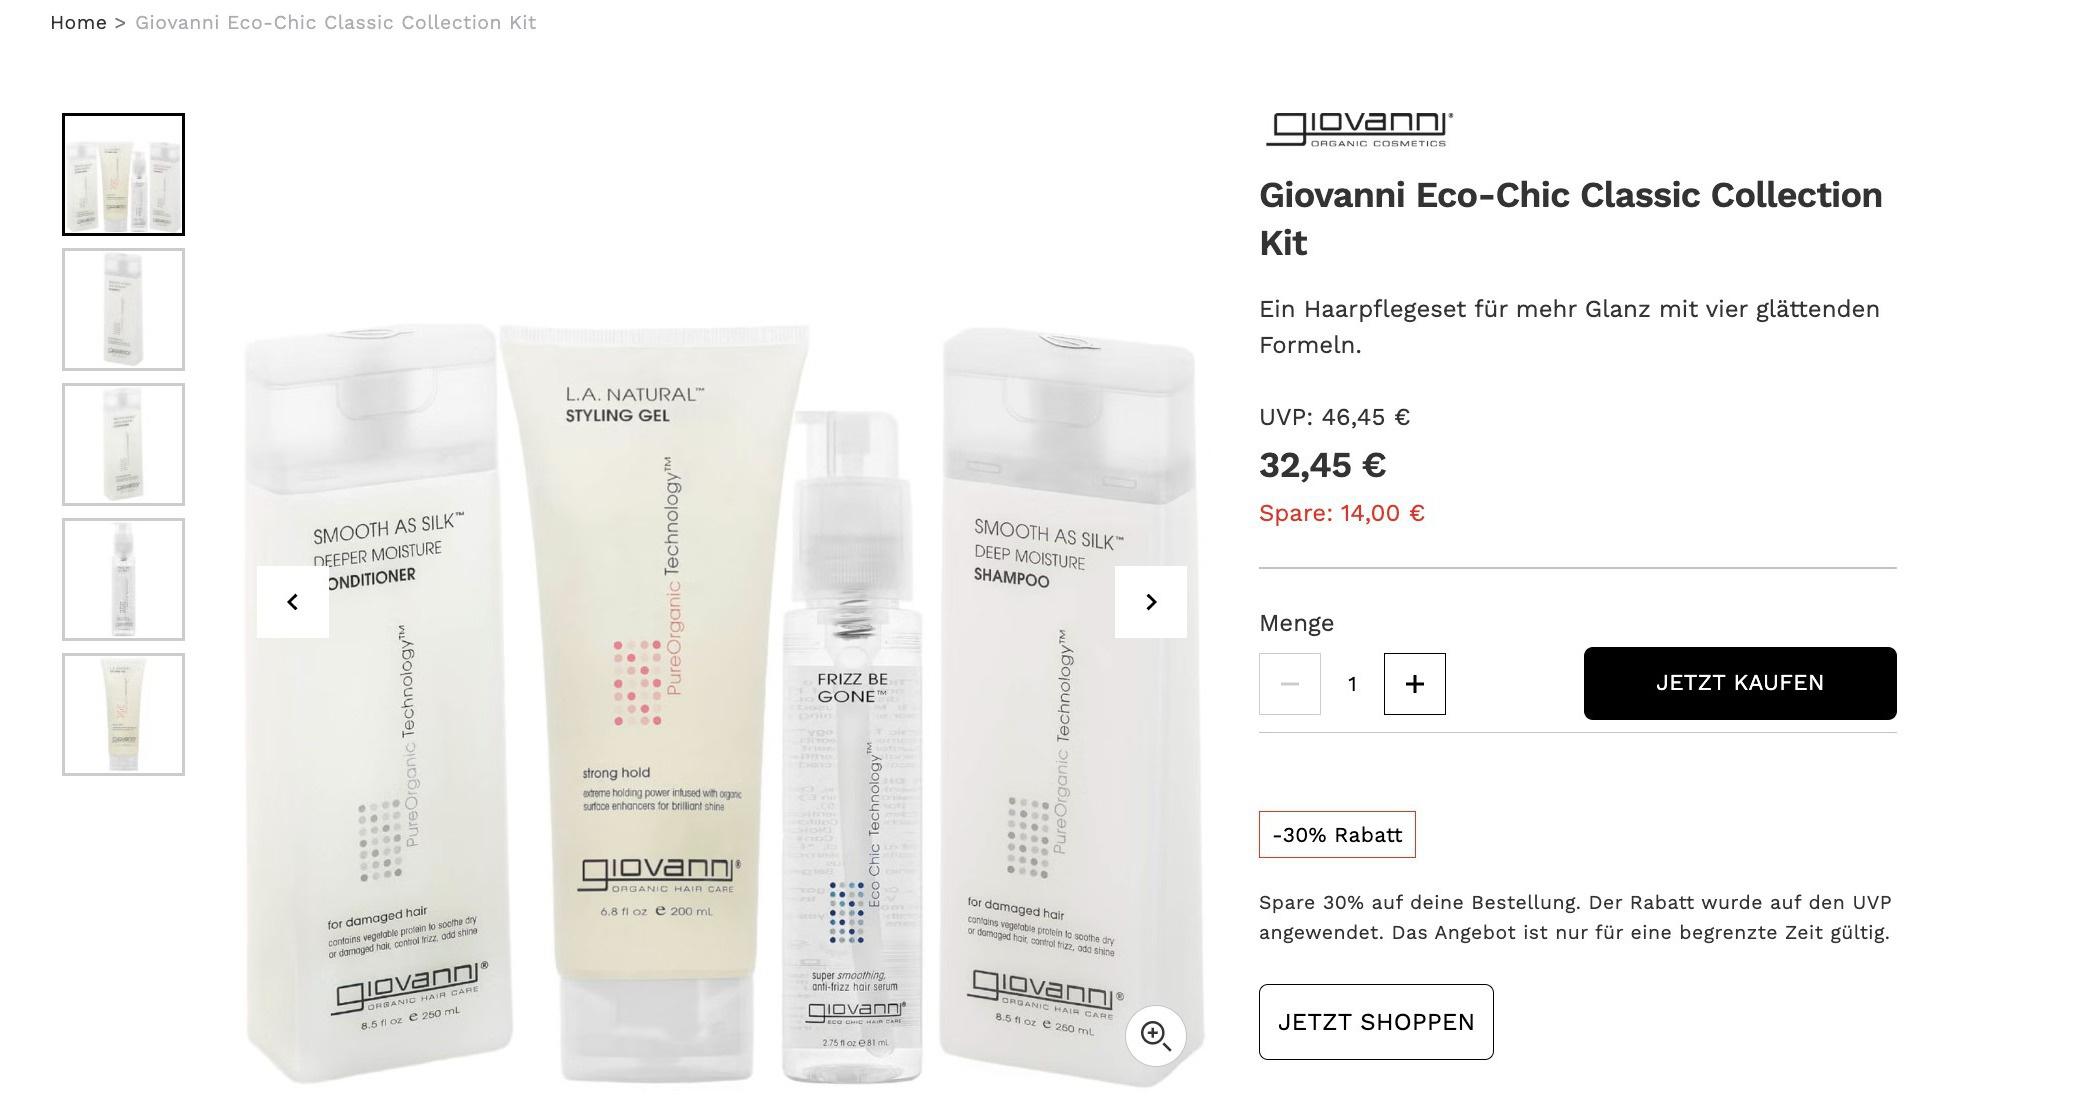Screen dimensions: 2082x1118
Task: Click the -30% Rabatt badge
Action: pyautogui.click(x=1337, y=835)
